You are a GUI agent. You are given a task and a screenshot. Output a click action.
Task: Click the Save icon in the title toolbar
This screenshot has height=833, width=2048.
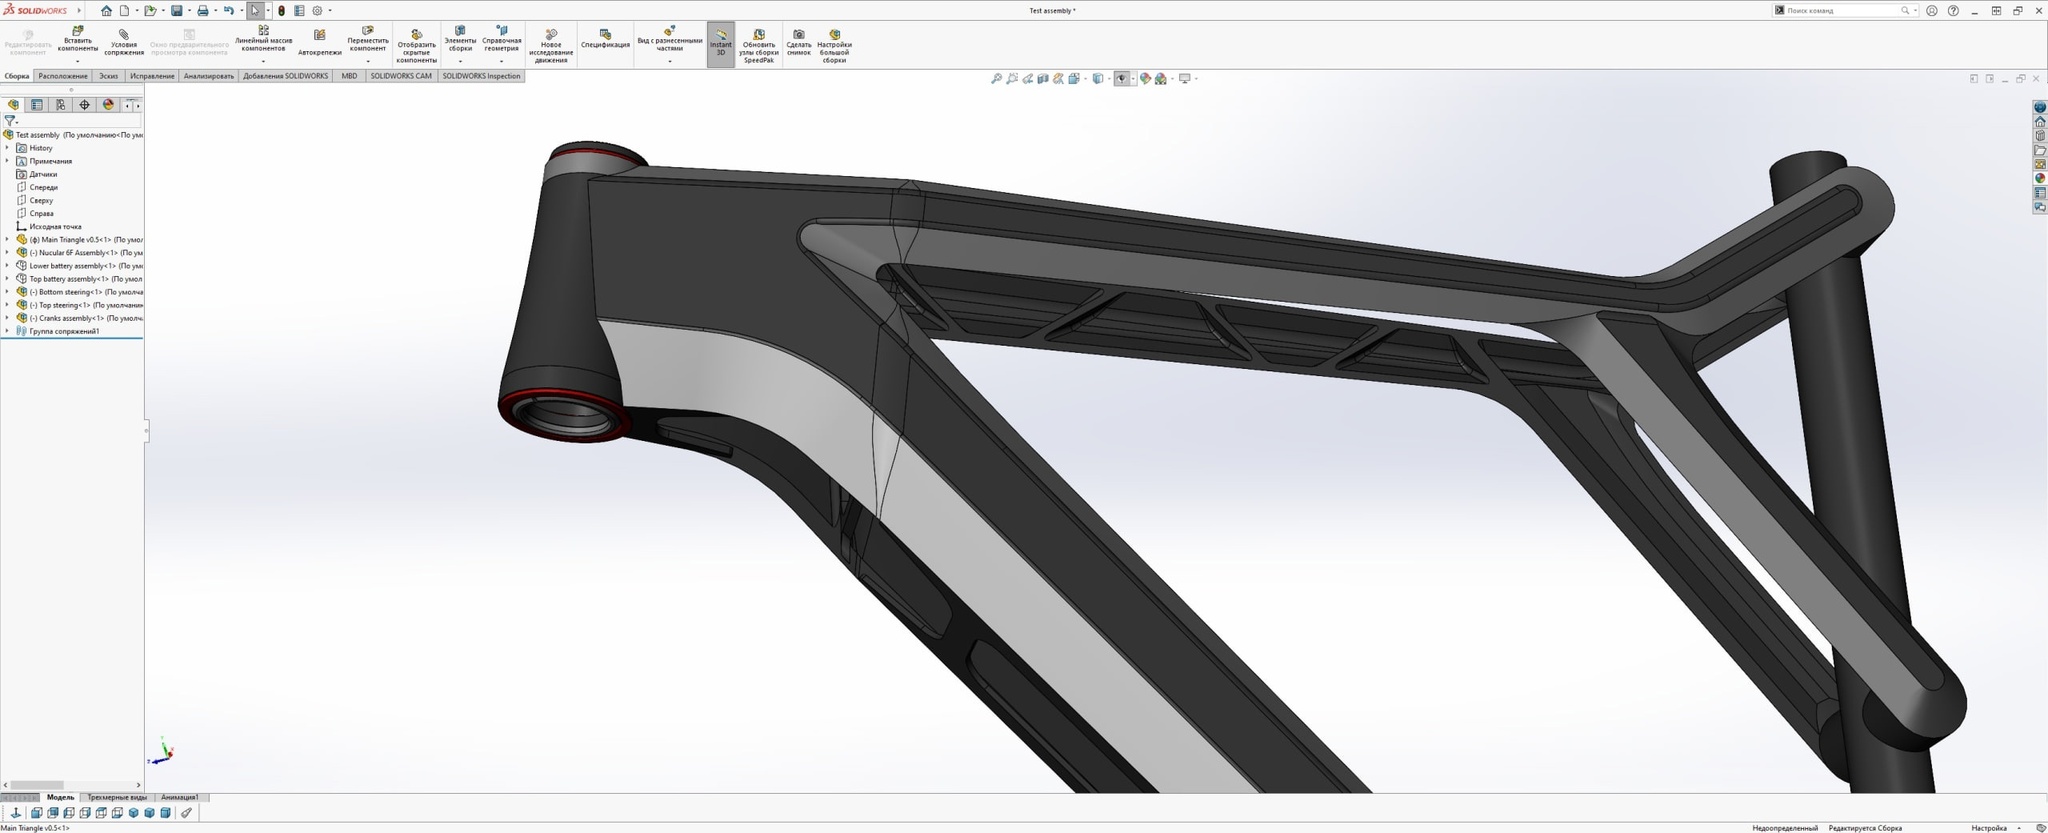[177, 11]
